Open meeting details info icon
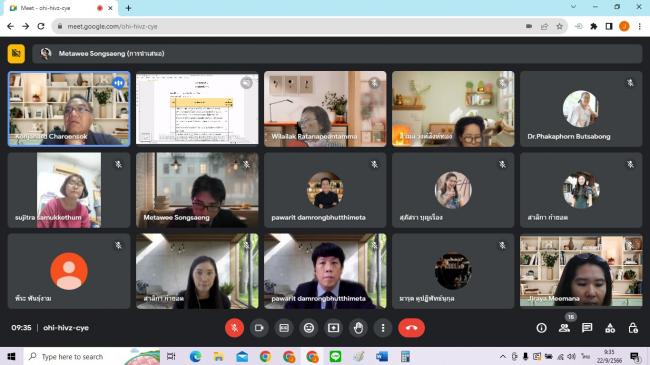The image size is (650, 365). (541, 328)
